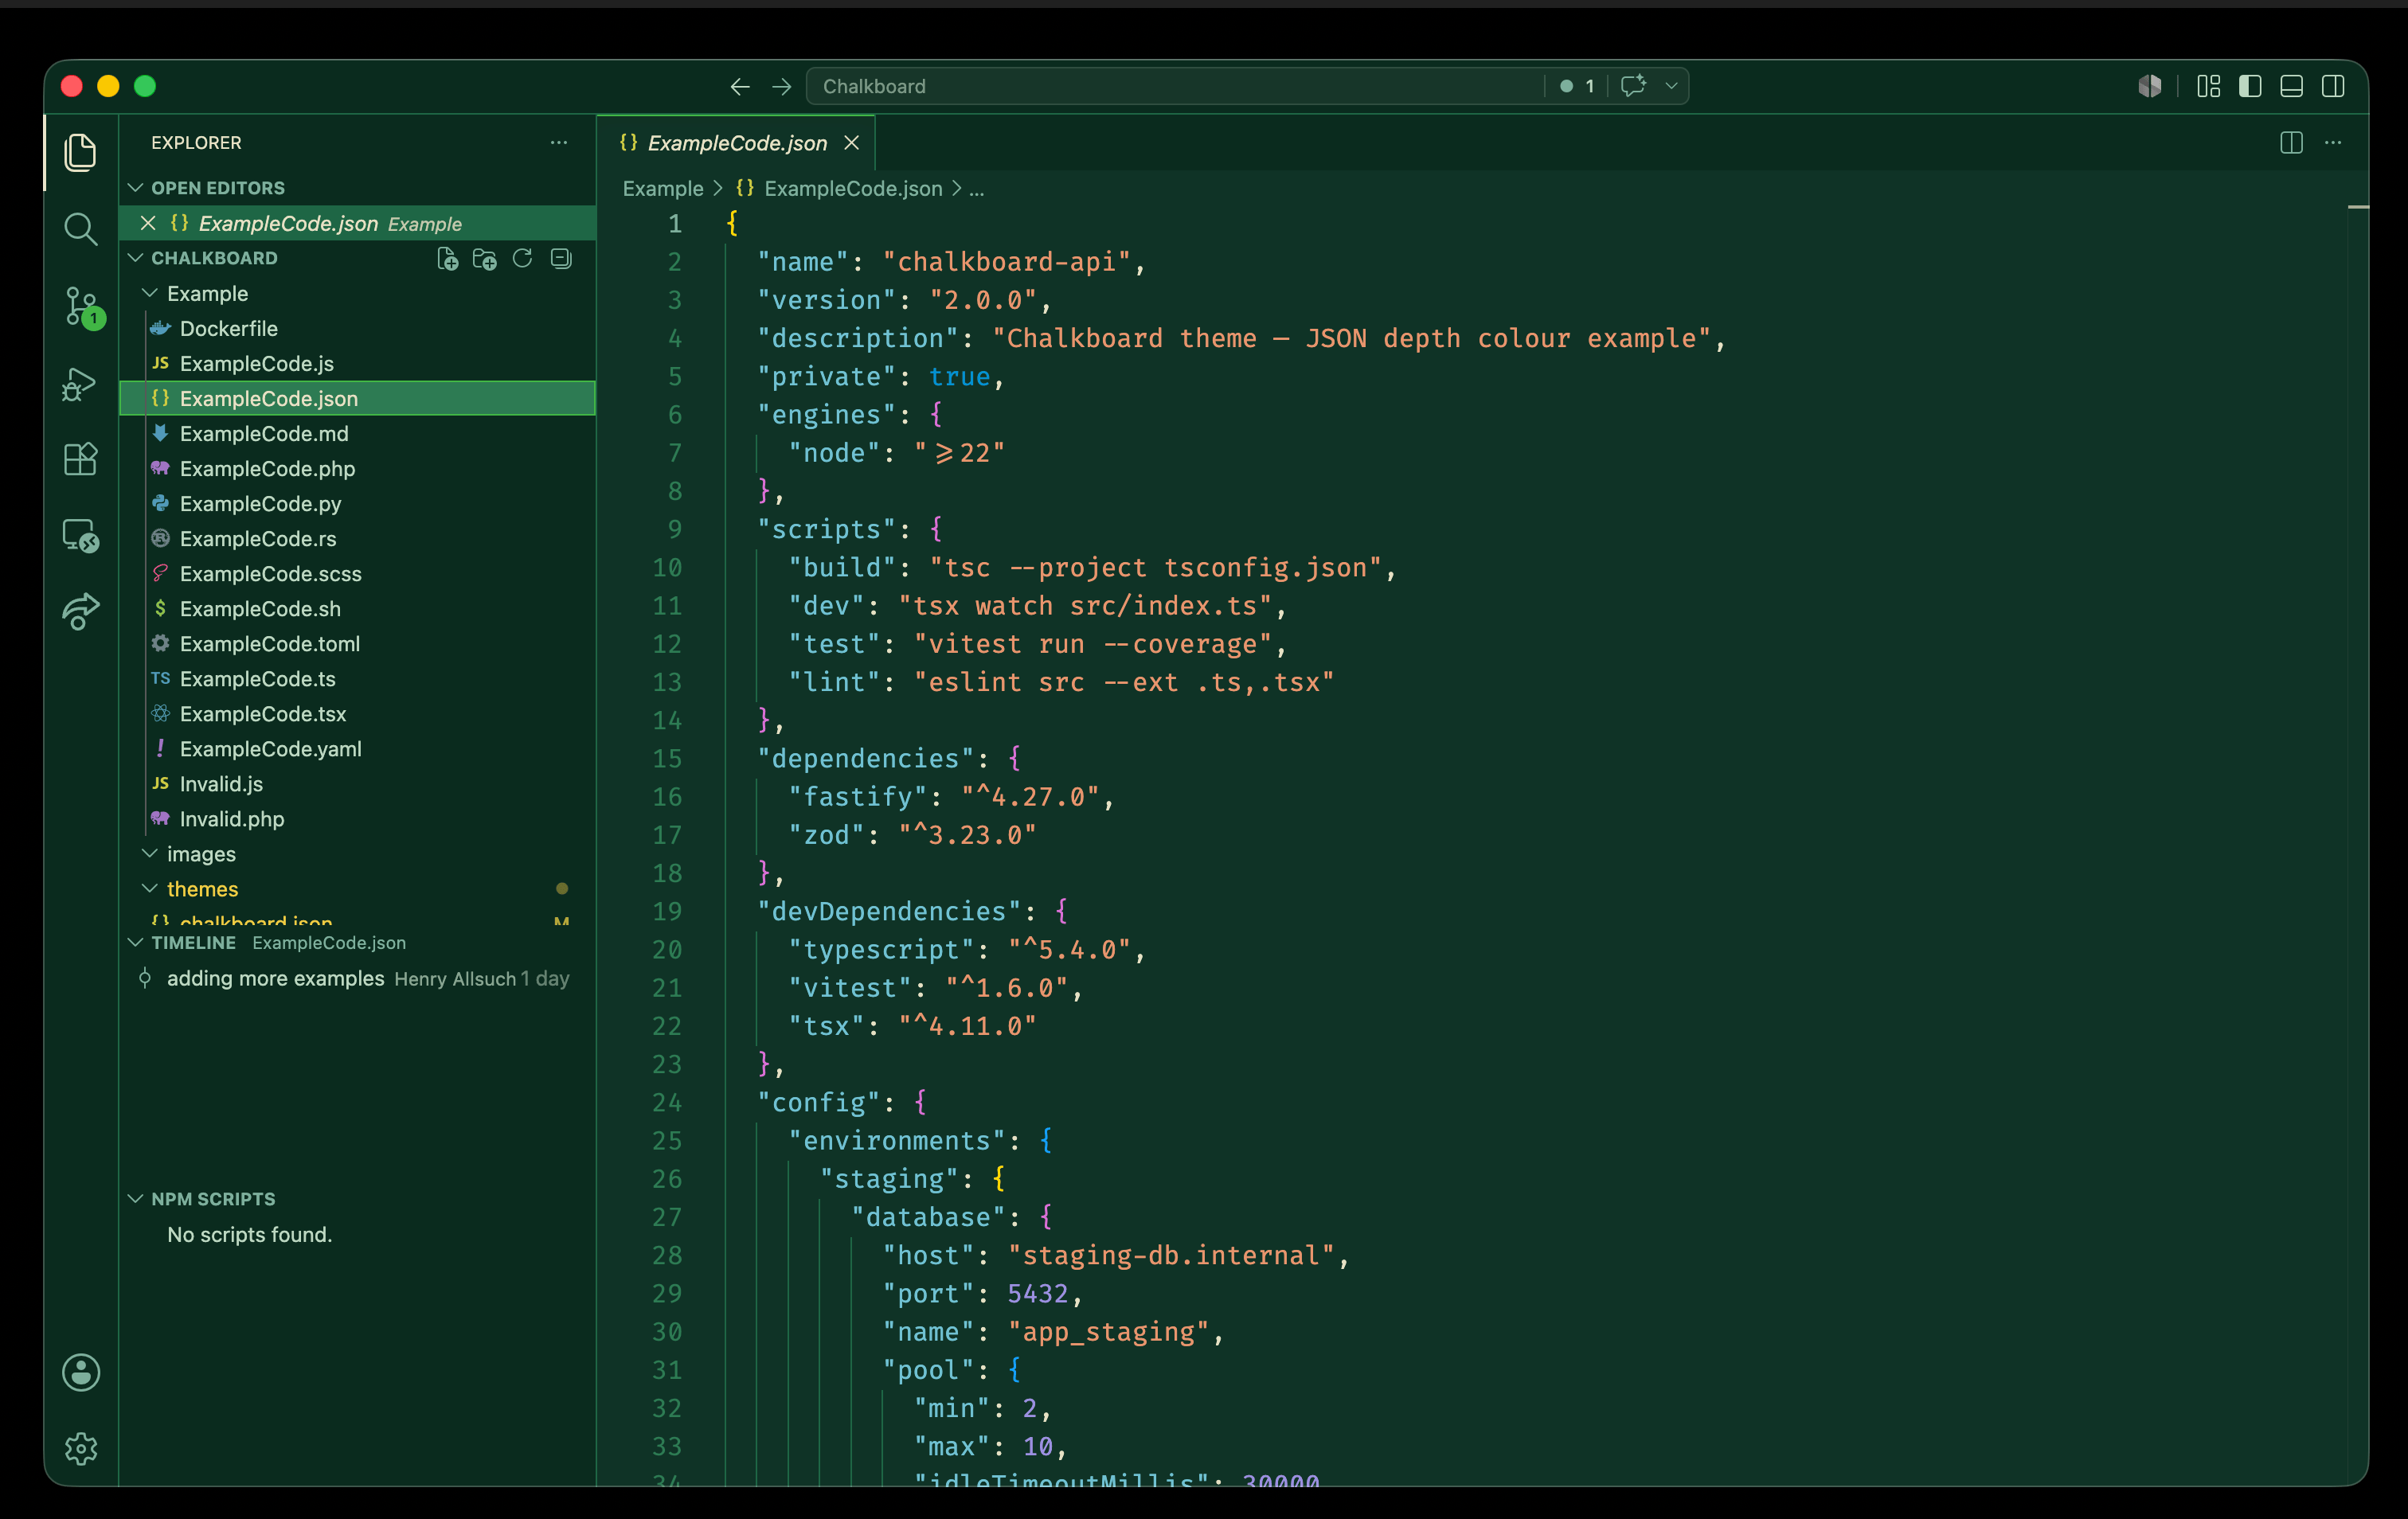Screen dimensions: 2408x1519
Task: Collapse all folders in Explorer
Action: tap(561, 259)
